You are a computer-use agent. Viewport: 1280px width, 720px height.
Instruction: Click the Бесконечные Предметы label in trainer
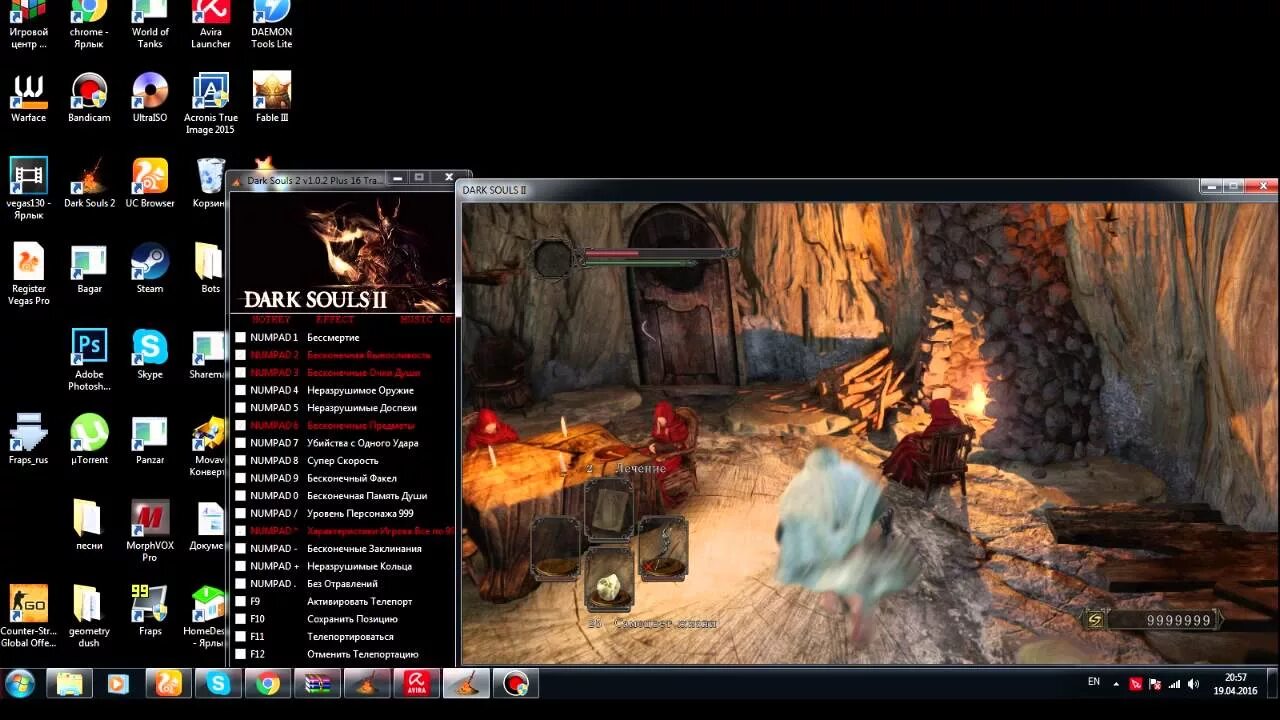(x=361, y=426)
